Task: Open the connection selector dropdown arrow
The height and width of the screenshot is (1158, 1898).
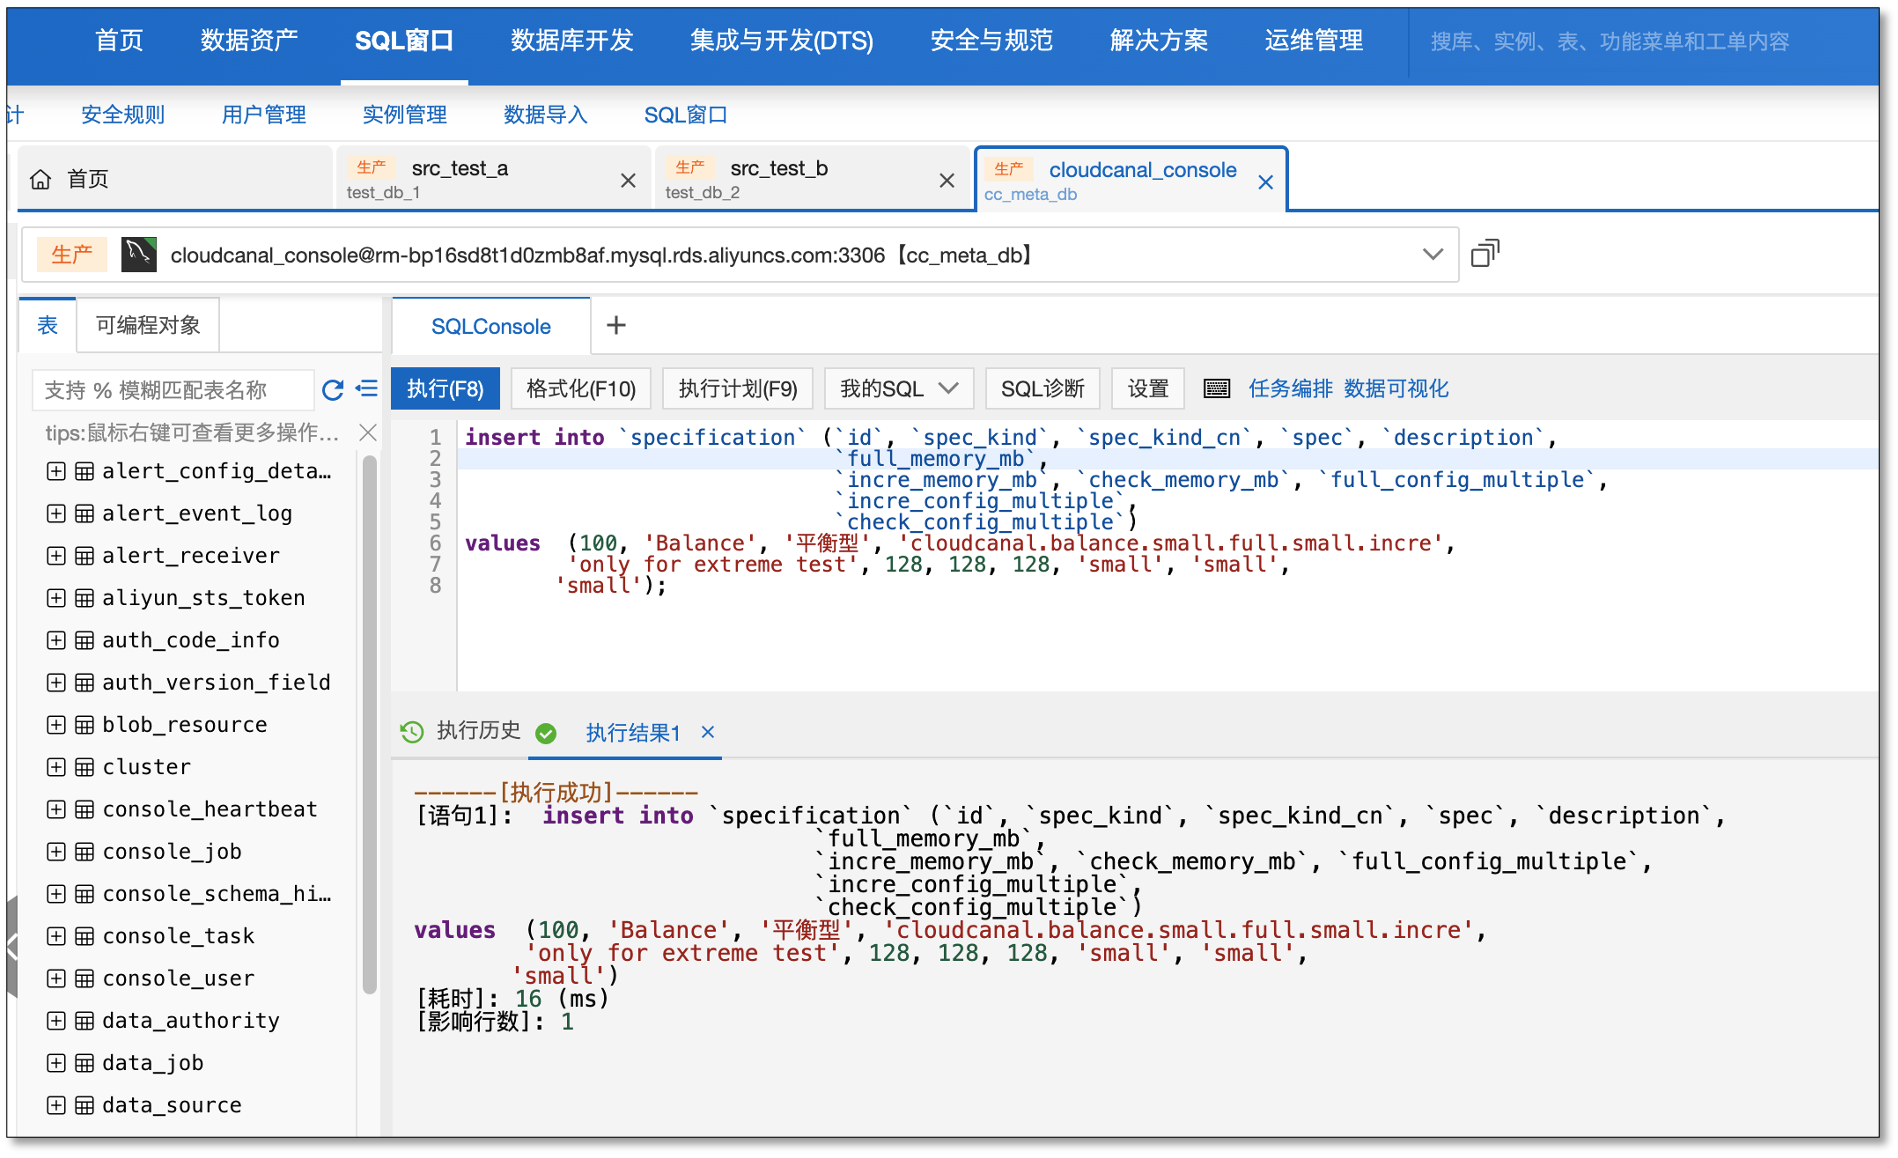Action: (x=1432, y=254)
